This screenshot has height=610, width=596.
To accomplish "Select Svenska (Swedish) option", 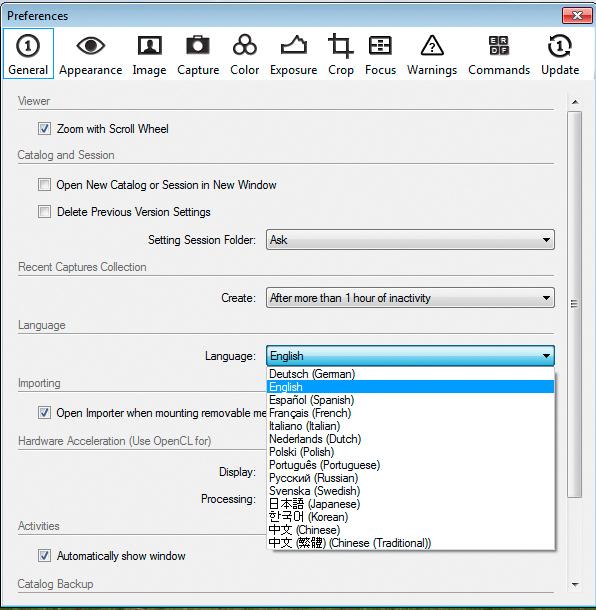I will pos(410,491).
